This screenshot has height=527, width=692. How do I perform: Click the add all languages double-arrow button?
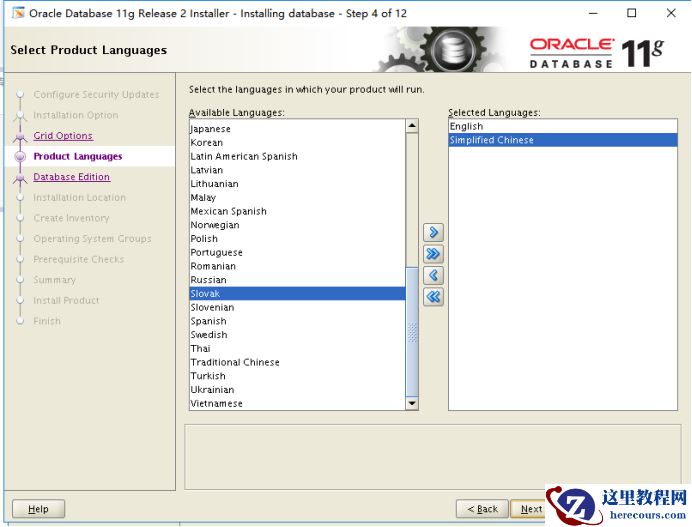433,254
